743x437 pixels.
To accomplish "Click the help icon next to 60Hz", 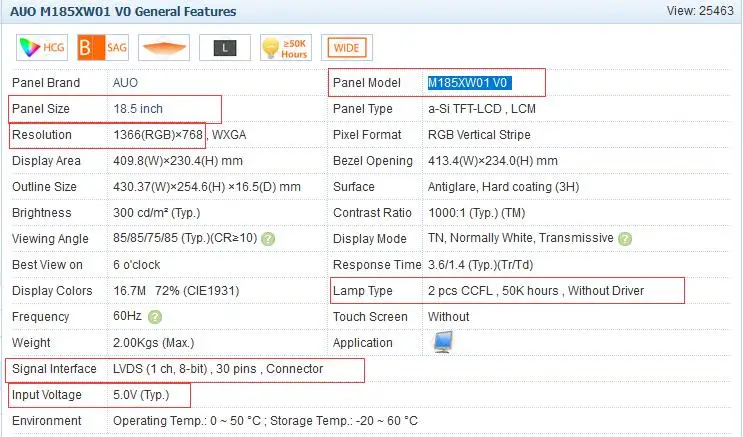I will pyautogui.click(x=155, y=317).
